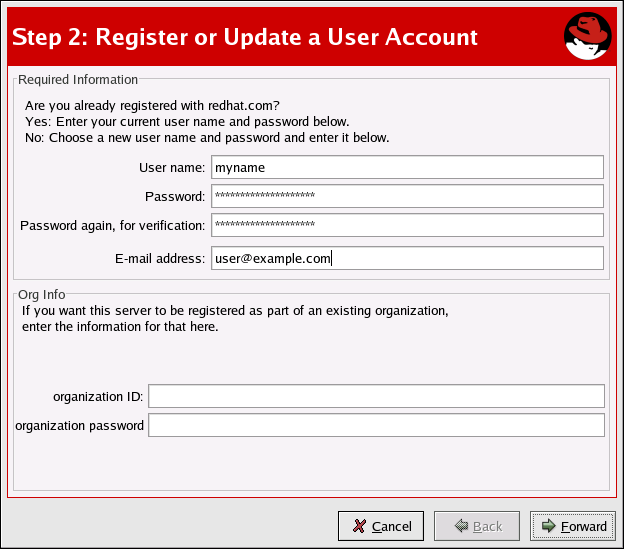Click "Password again, for verification" label
This screenshot has height=549, width=624.
click(x=112, y=225)
